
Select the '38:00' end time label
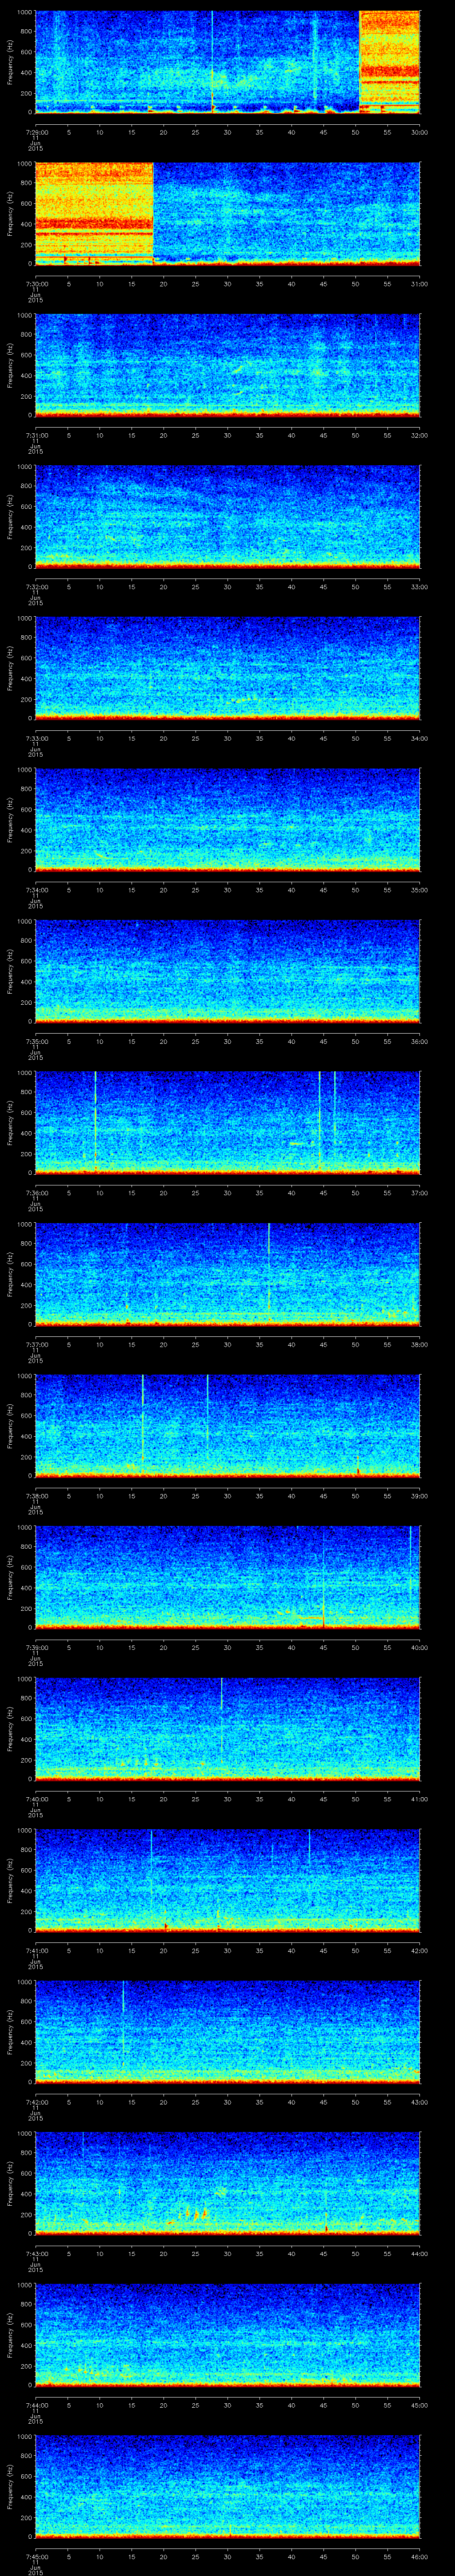click(x=419, y=1344)
